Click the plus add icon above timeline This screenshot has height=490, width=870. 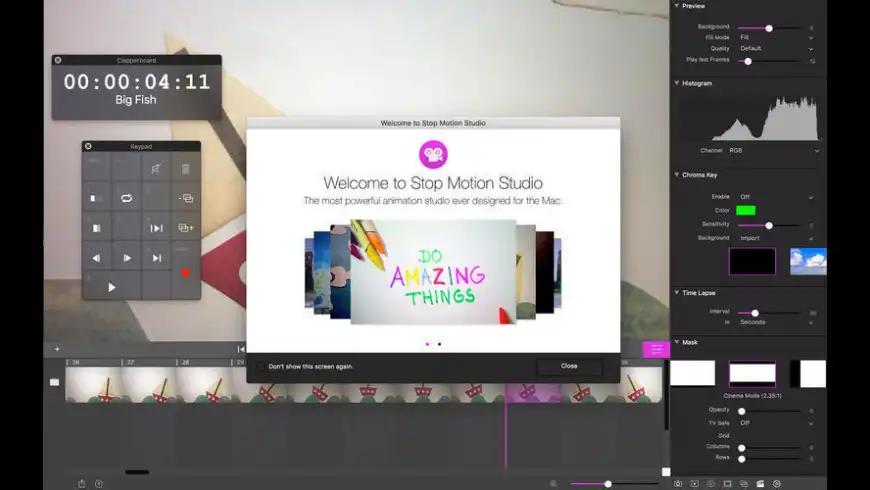tap(57, 349)
